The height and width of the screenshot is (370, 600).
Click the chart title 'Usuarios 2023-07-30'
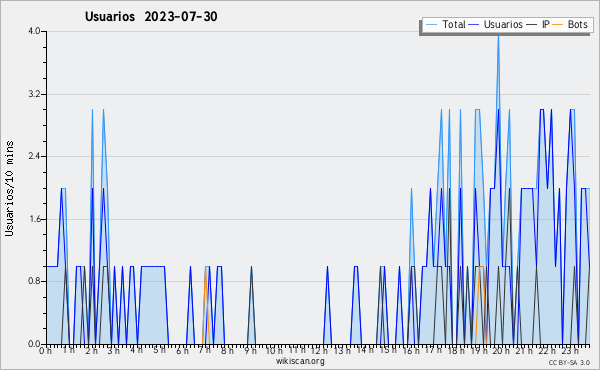click(x=151, y=16)
